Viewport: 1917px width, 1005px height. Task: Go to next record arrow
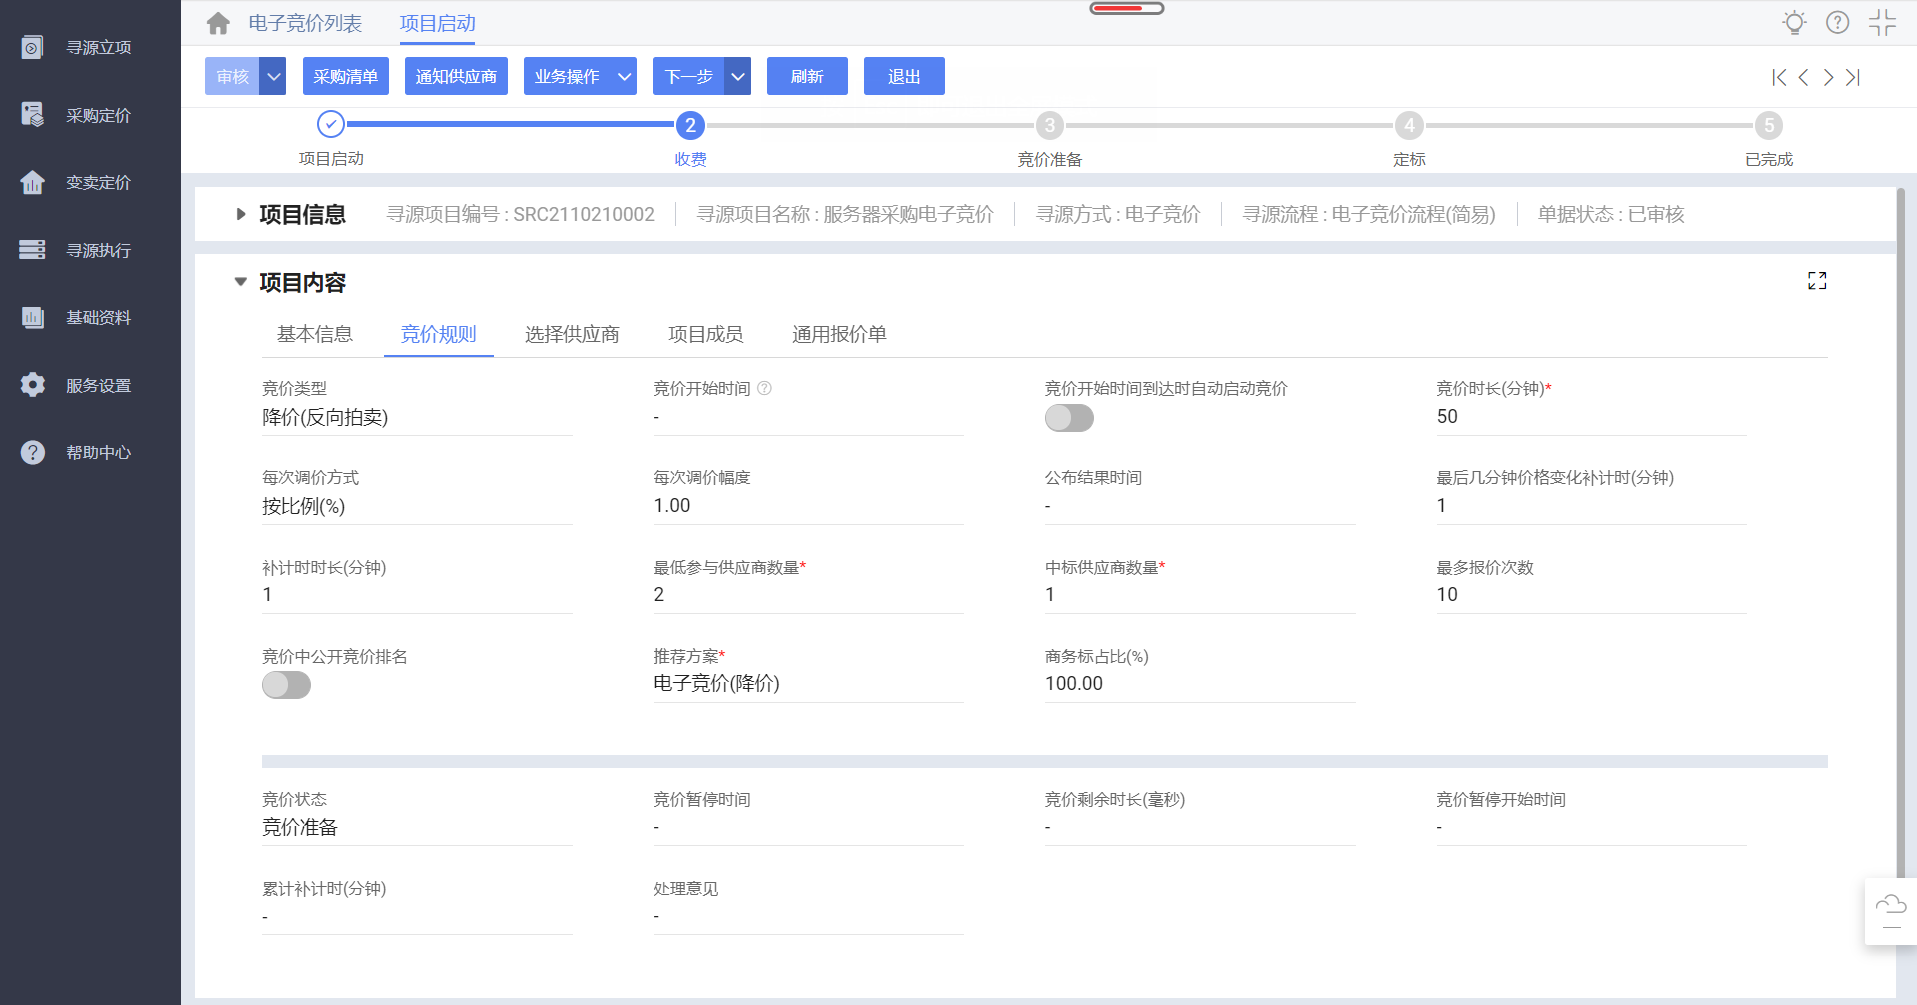[x=1828, y=77]
